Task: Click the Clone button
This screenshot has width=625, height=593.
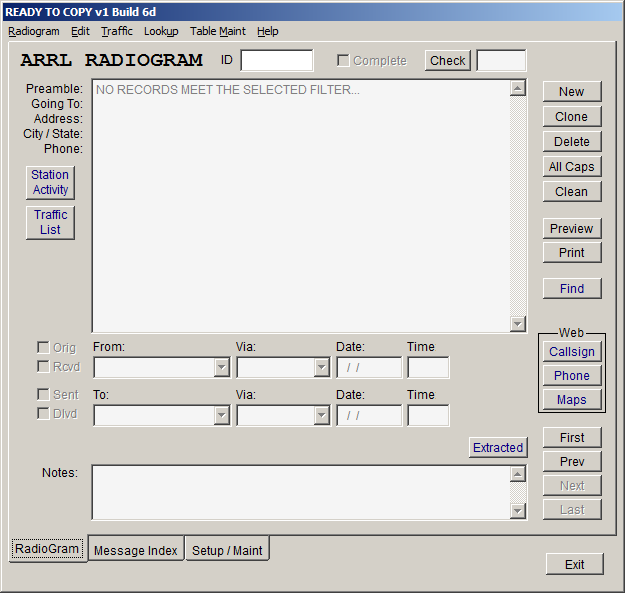Action: click(572, 117)
